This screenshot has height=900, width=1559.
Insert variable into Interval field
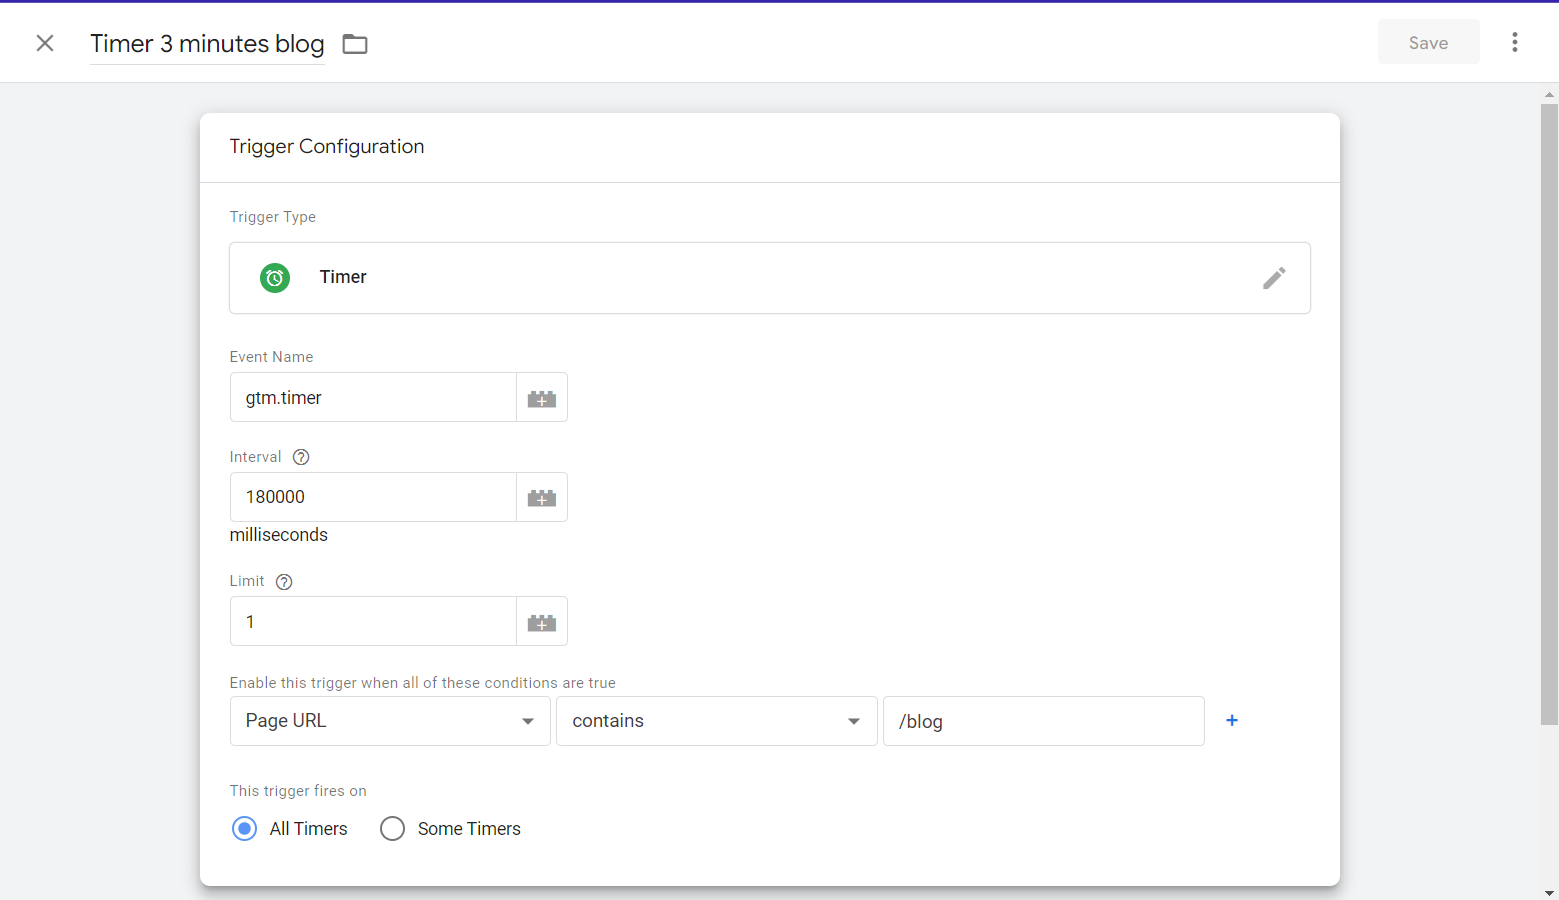tap(541, 498)
